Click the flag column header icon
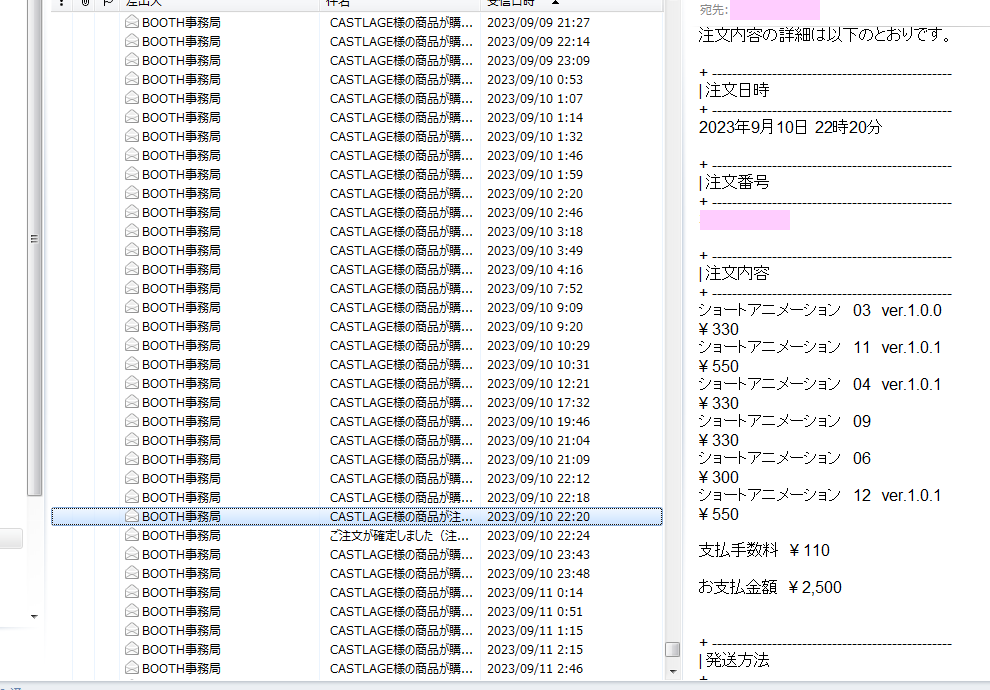The image size is (990, 690). [108, 4]
